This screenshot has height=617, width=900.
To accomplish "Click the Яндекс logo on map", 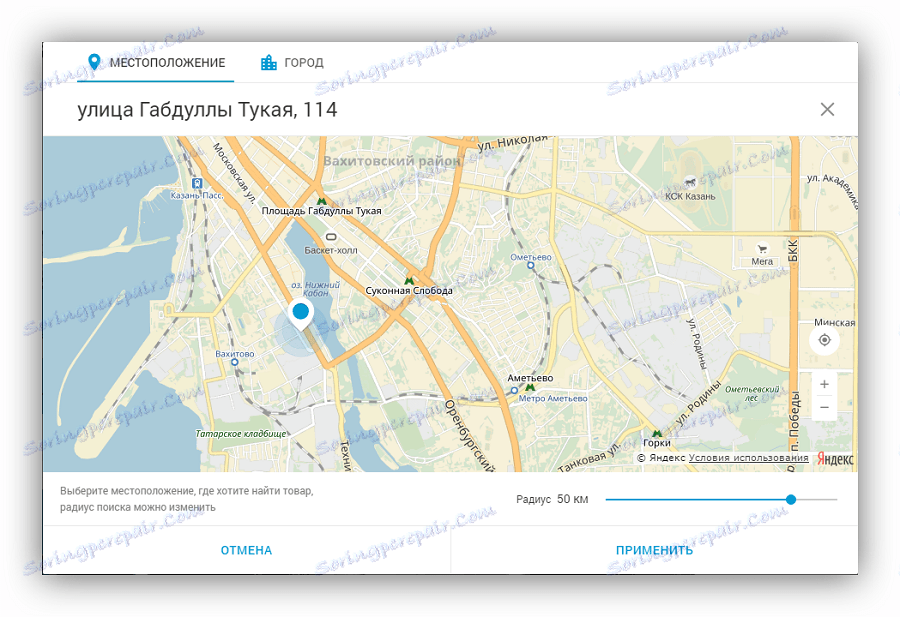I will [x=835, y=459].
